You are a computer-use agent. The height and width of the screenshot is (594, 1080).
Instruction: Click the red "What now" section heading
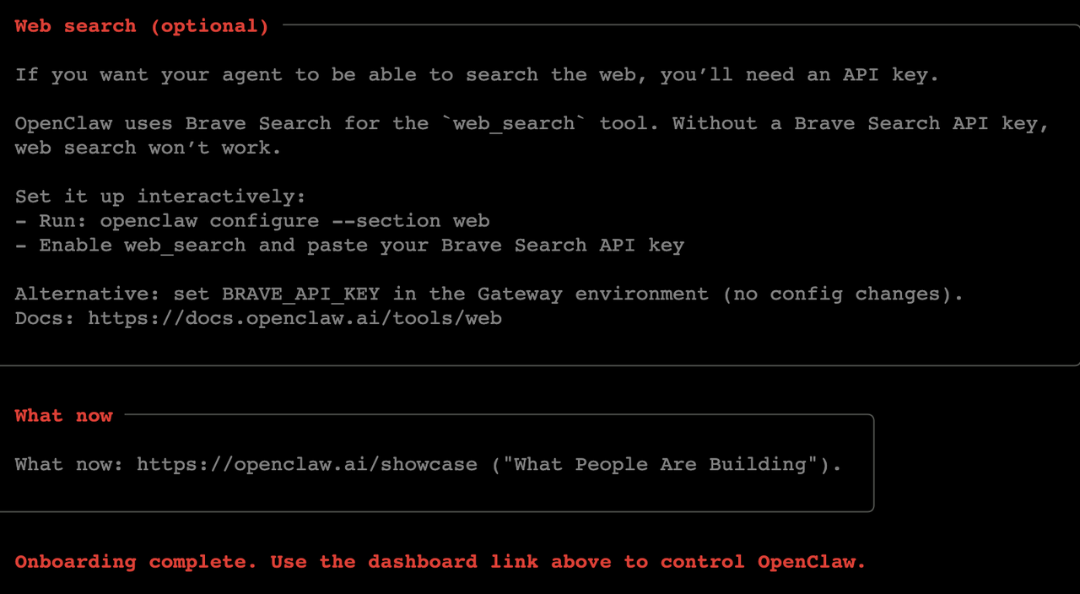[x=64, y=416]
